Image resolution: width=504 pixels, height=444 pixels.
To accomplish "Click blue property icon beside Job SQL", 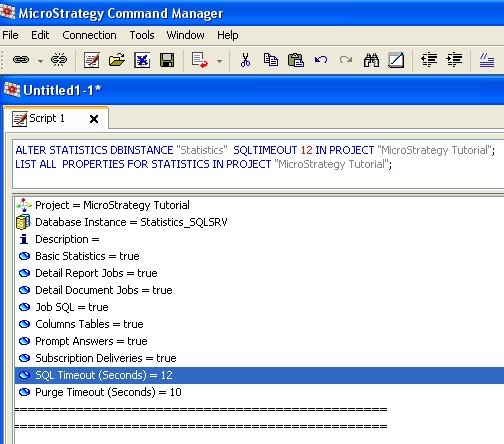I will tap(24, 307).
